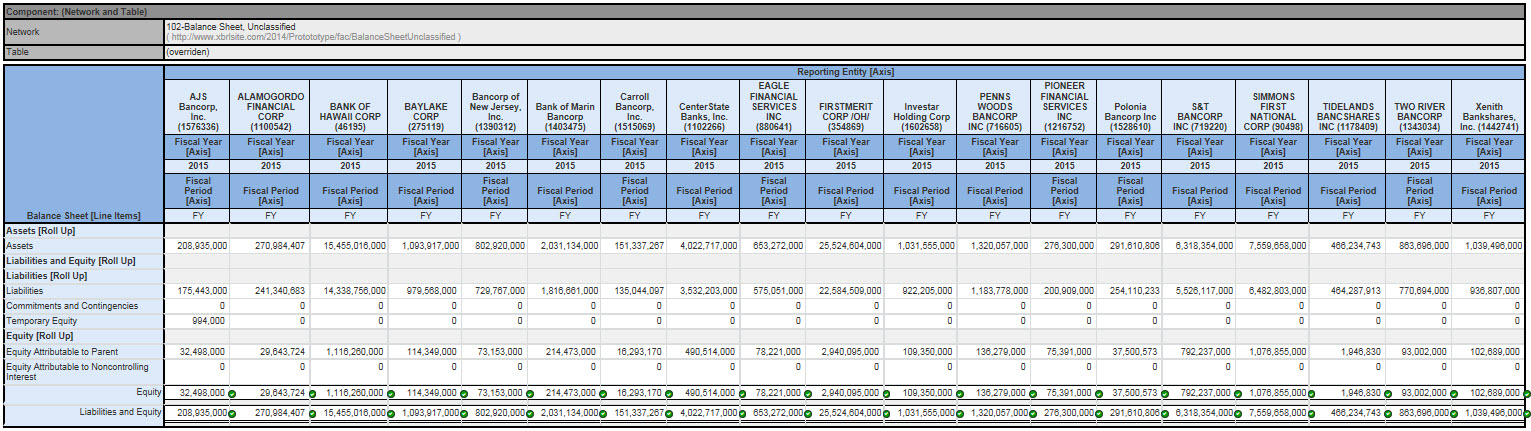
Task: Select the EAGLE FINANCIAL SERVICES INC column header
Action: pyautogui.click(x=774, y=106)
